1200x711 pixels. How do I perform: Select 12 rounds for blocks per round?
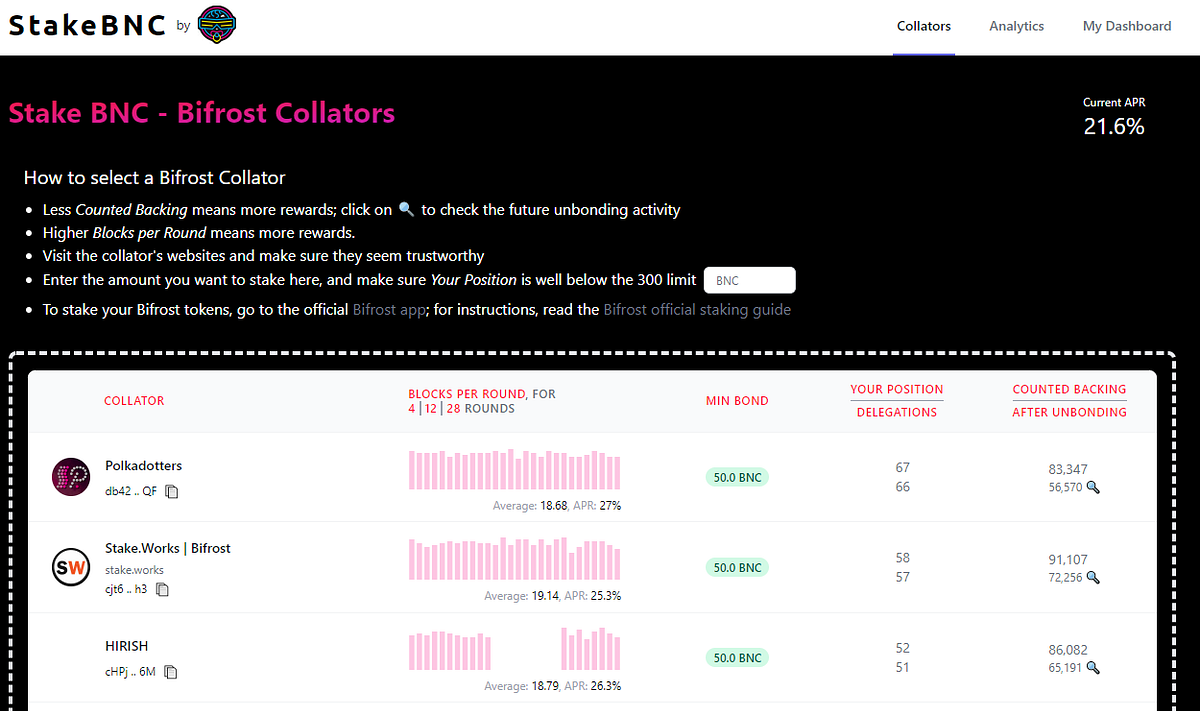pyautogui.click(x=431, y=408)
